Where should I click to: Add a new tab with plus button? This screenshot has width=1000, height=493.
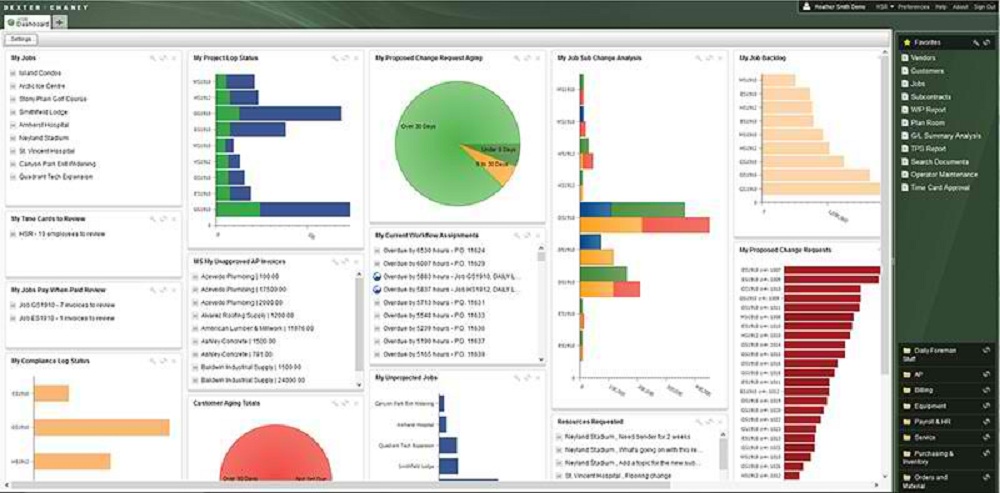60,22
